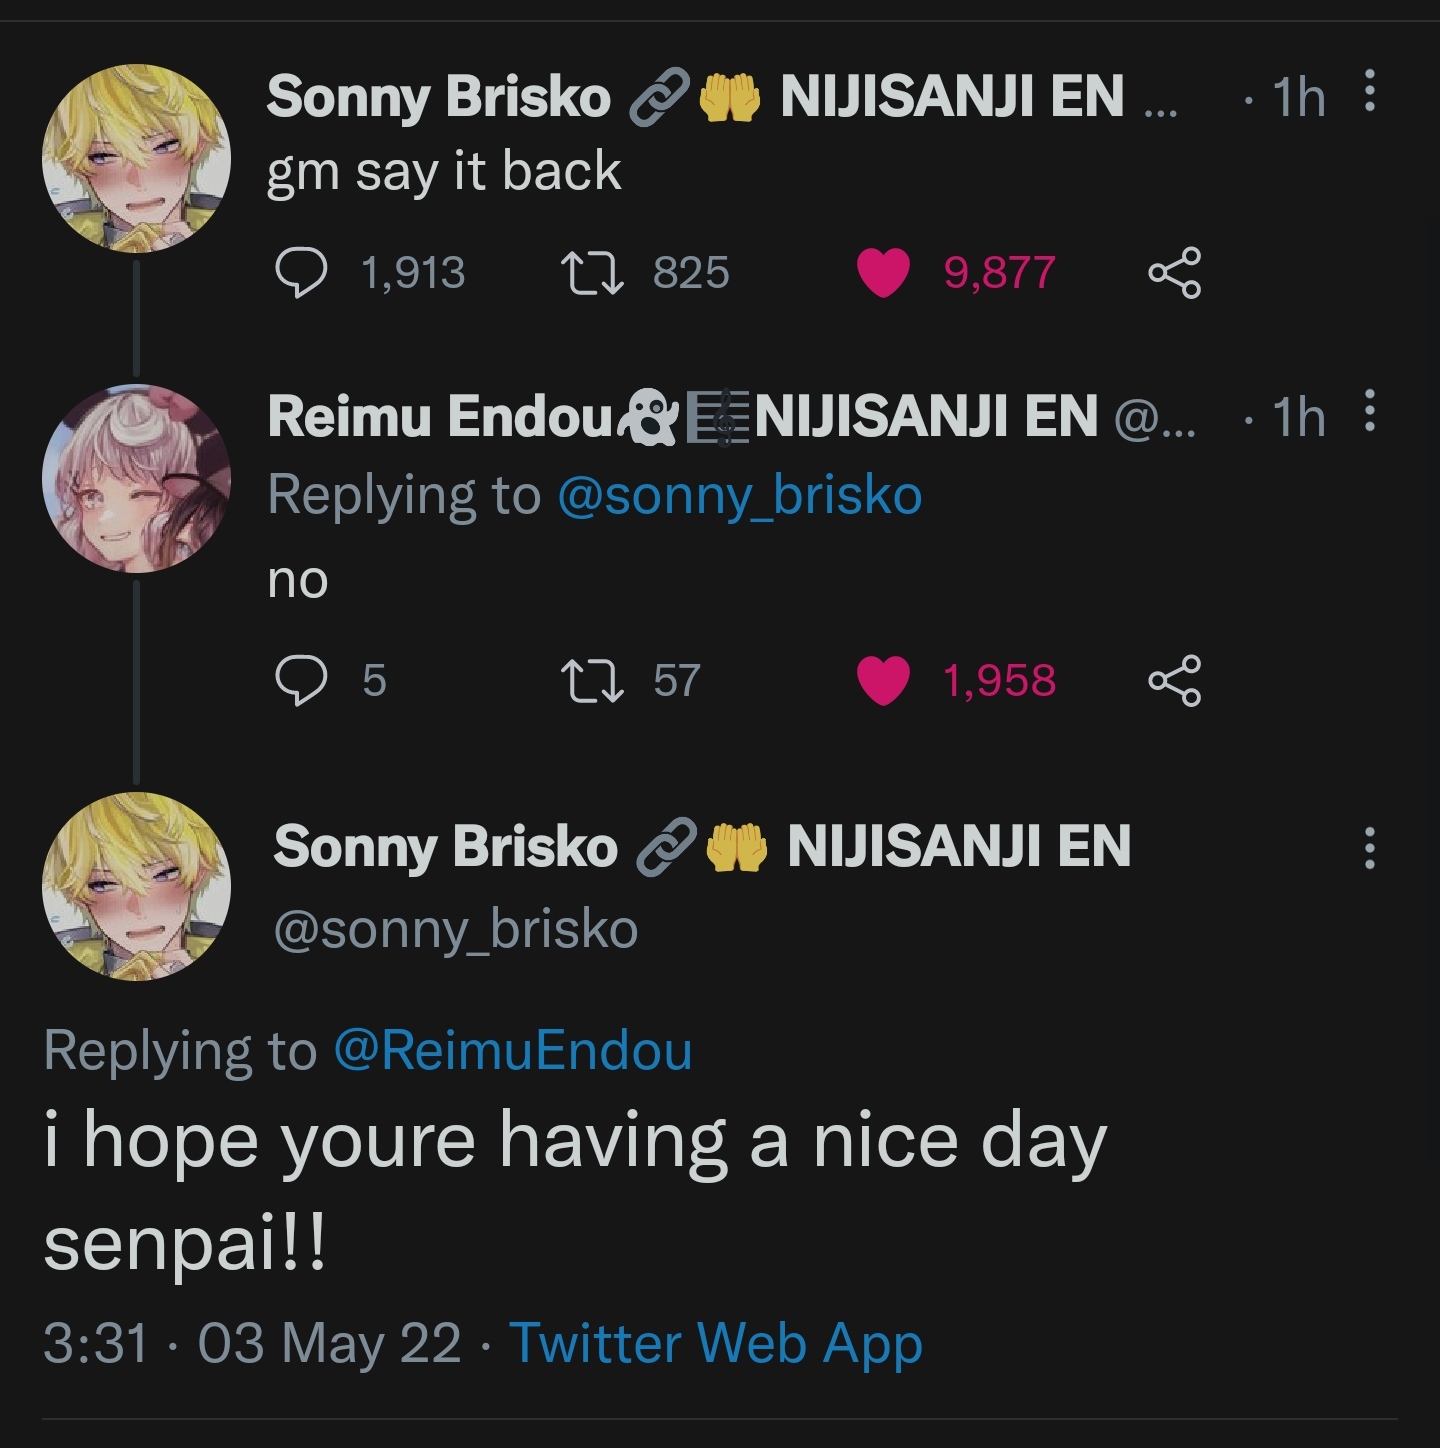Click the Reimu Endou display name
1440x1448 pixels.
tap(440, 416)
